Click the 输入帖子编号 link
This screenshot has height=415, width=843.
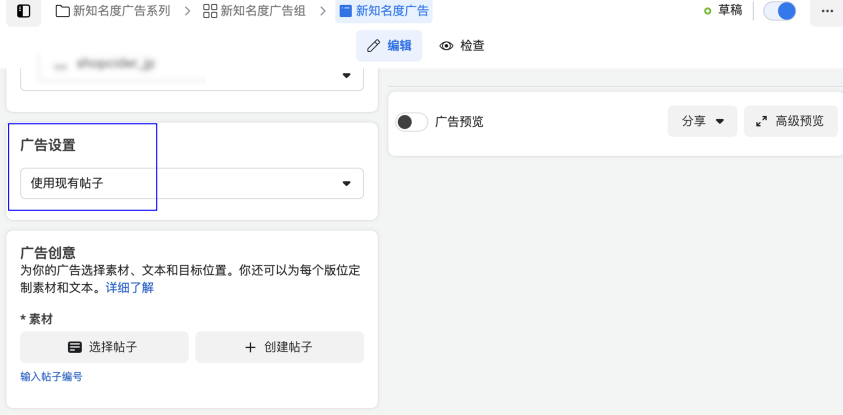click(51, 377)
